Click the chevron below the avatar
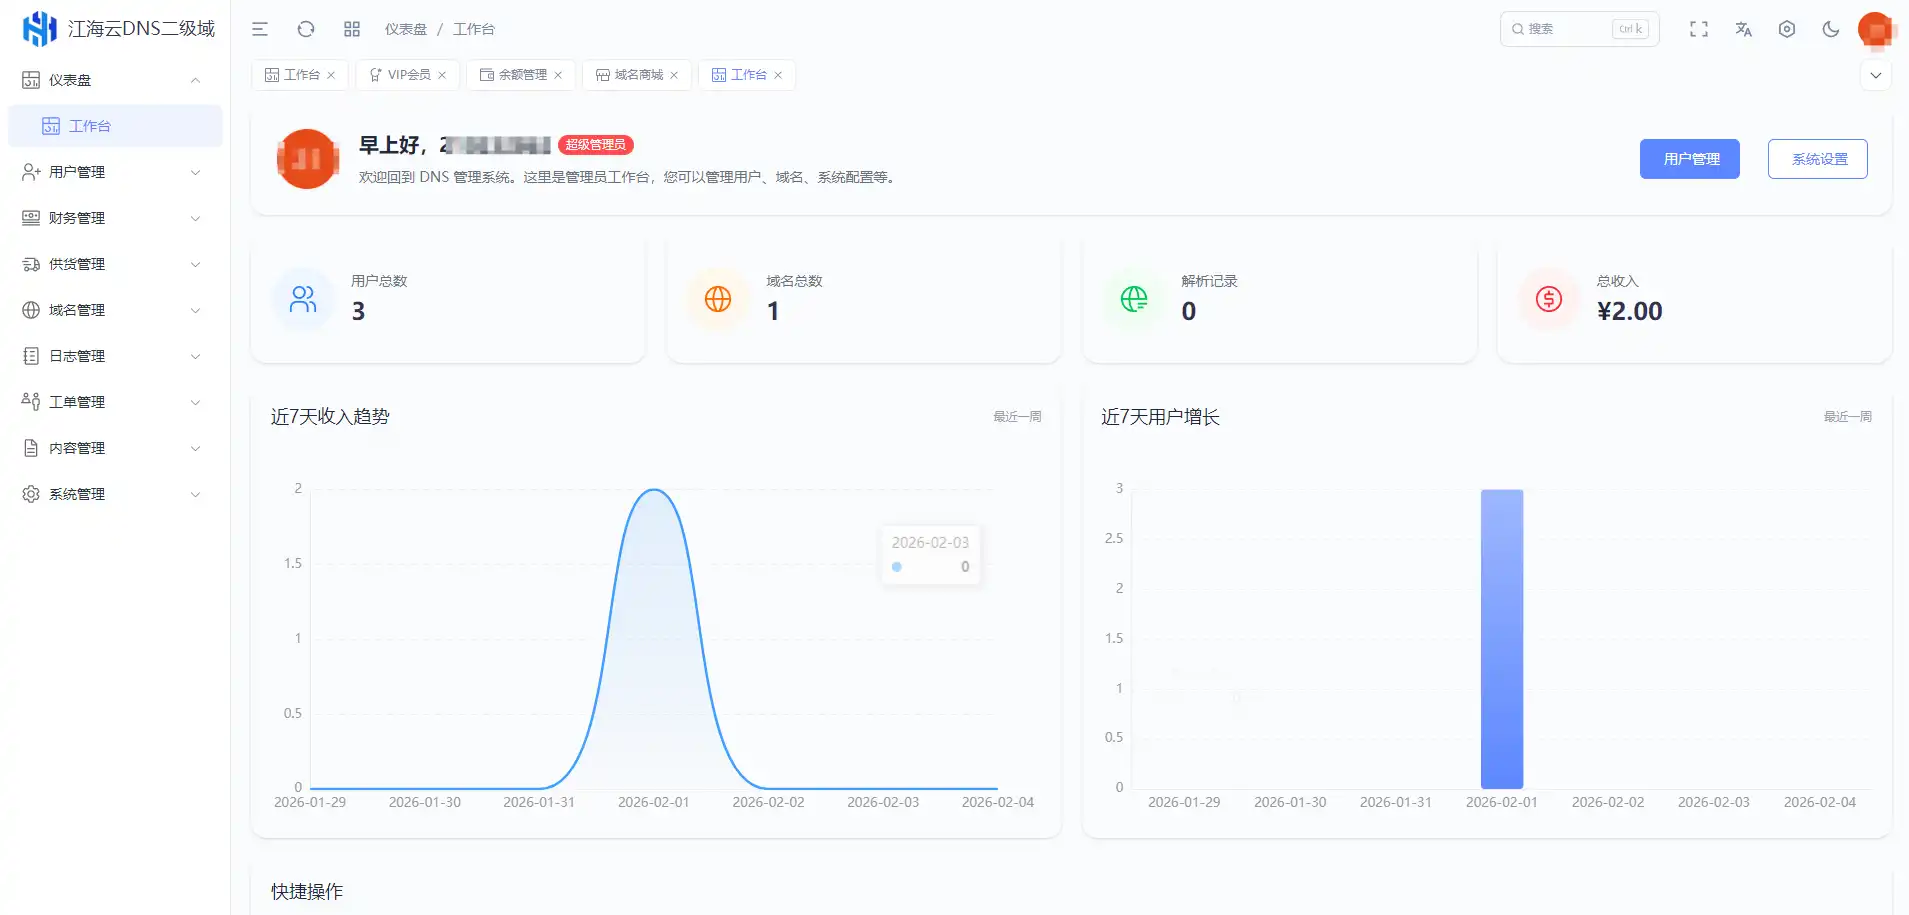Screen dimensions: 1909x915 point(1877,74)
